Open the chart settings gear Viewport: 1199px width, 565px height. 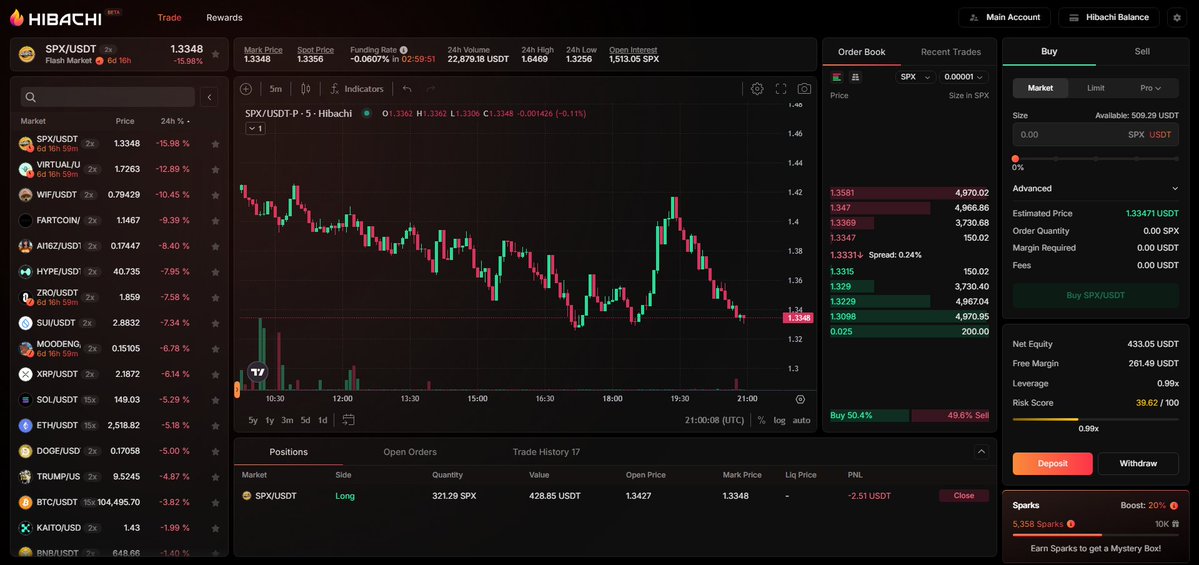tap(757, 89)
